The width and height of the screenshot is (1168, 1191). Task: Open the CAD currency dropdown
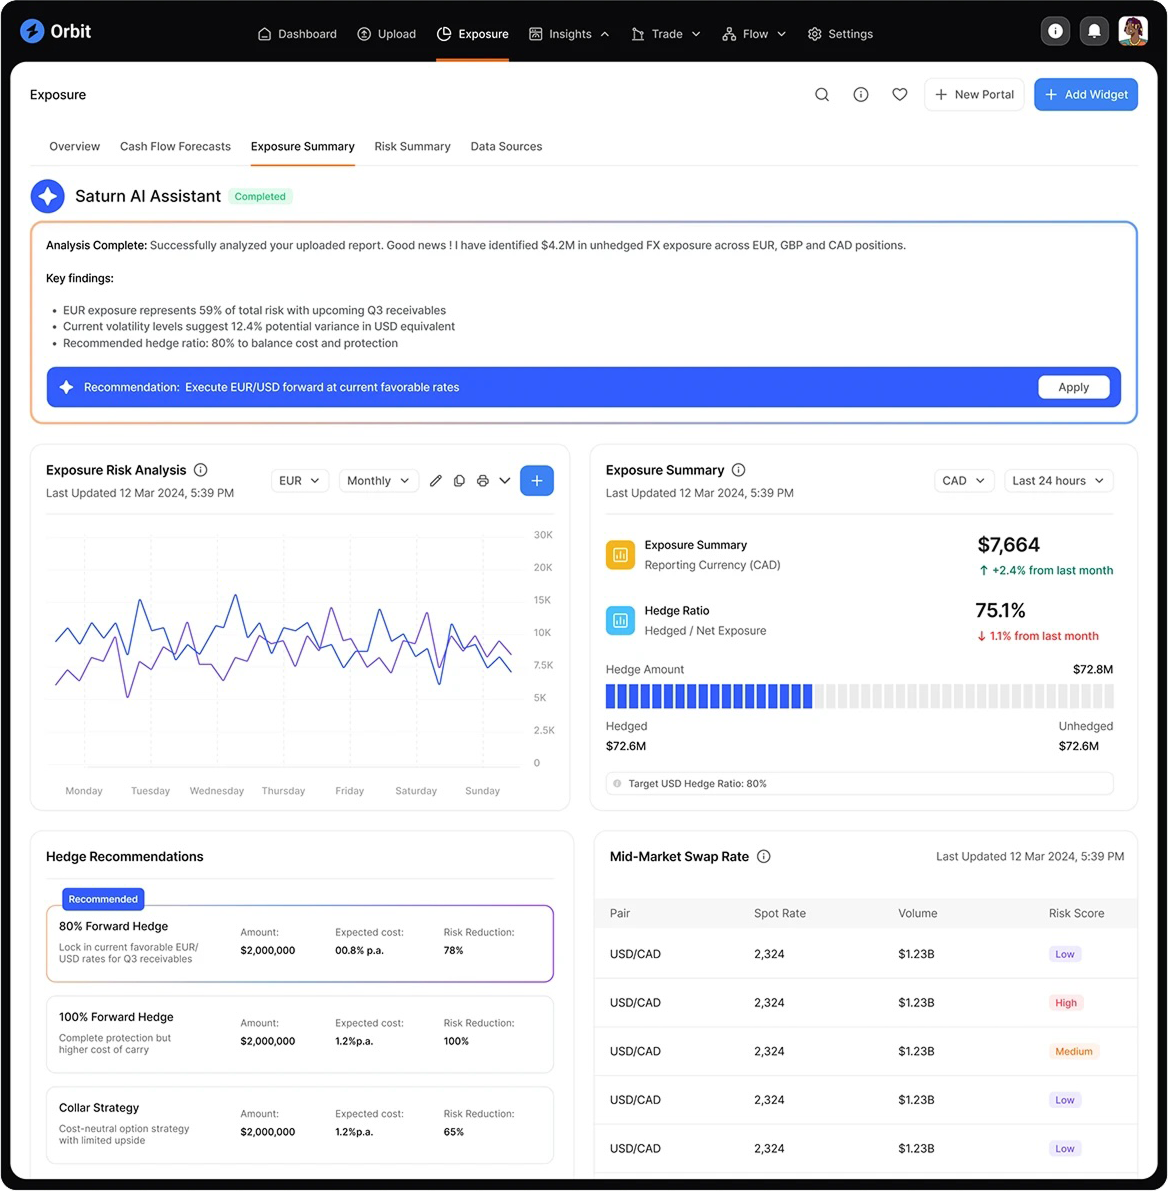pos(964,481)
